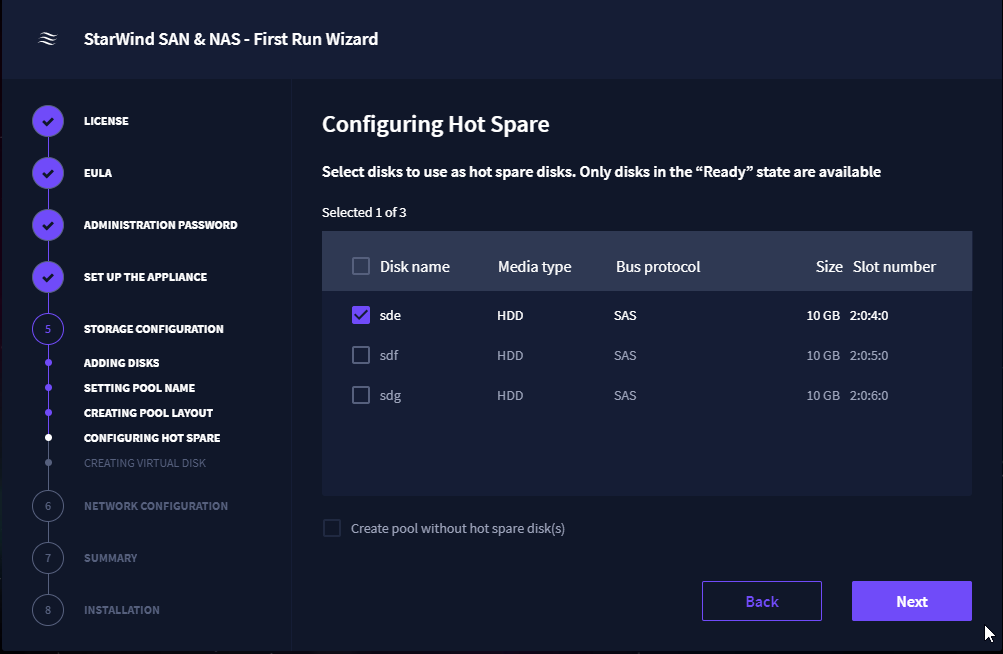Toggle the select-all checkbox beside Disk name
Screen dimensions: 1003x654
(361, 266)
